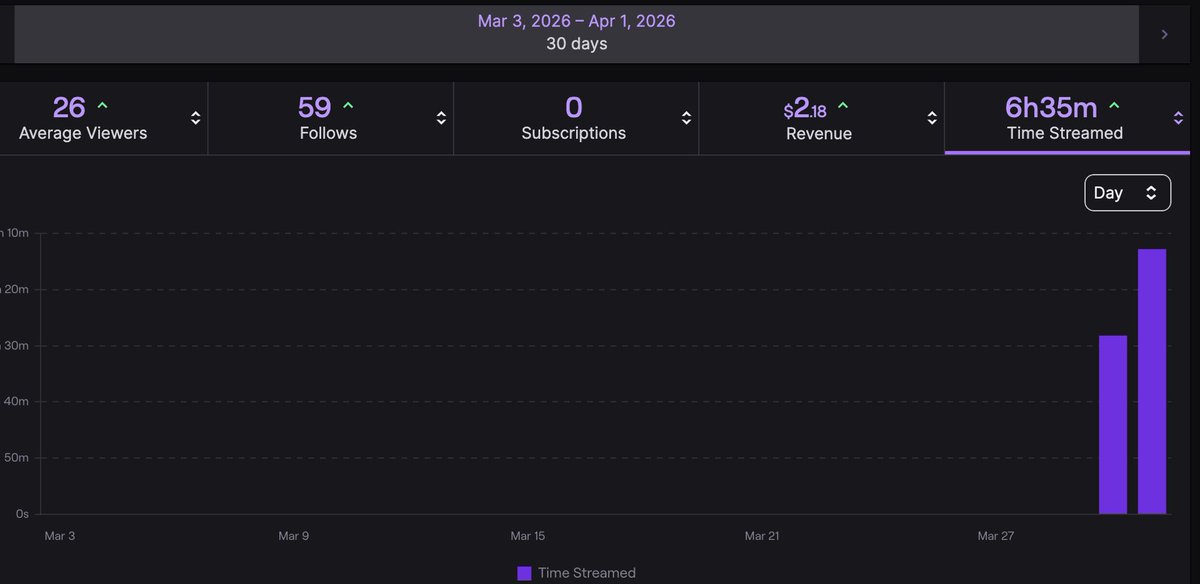Select the Time Streamed metric tab
1200x584 pixels.
click(x=1066, y=118)
